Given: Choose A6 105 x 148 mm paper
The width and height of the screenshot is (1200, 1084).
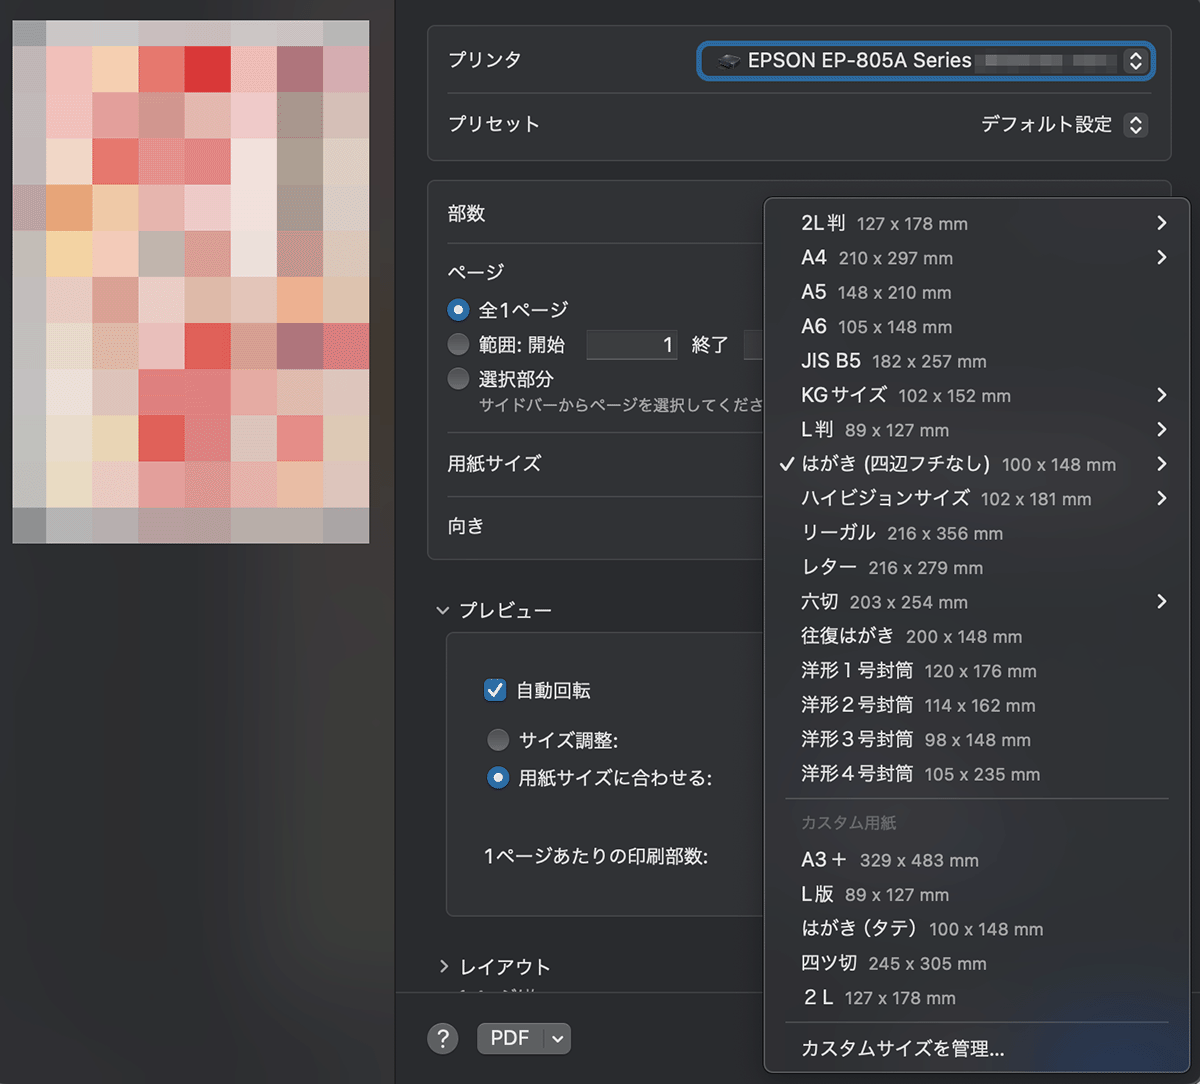Looking at the screenshot, I should (977, 327).
